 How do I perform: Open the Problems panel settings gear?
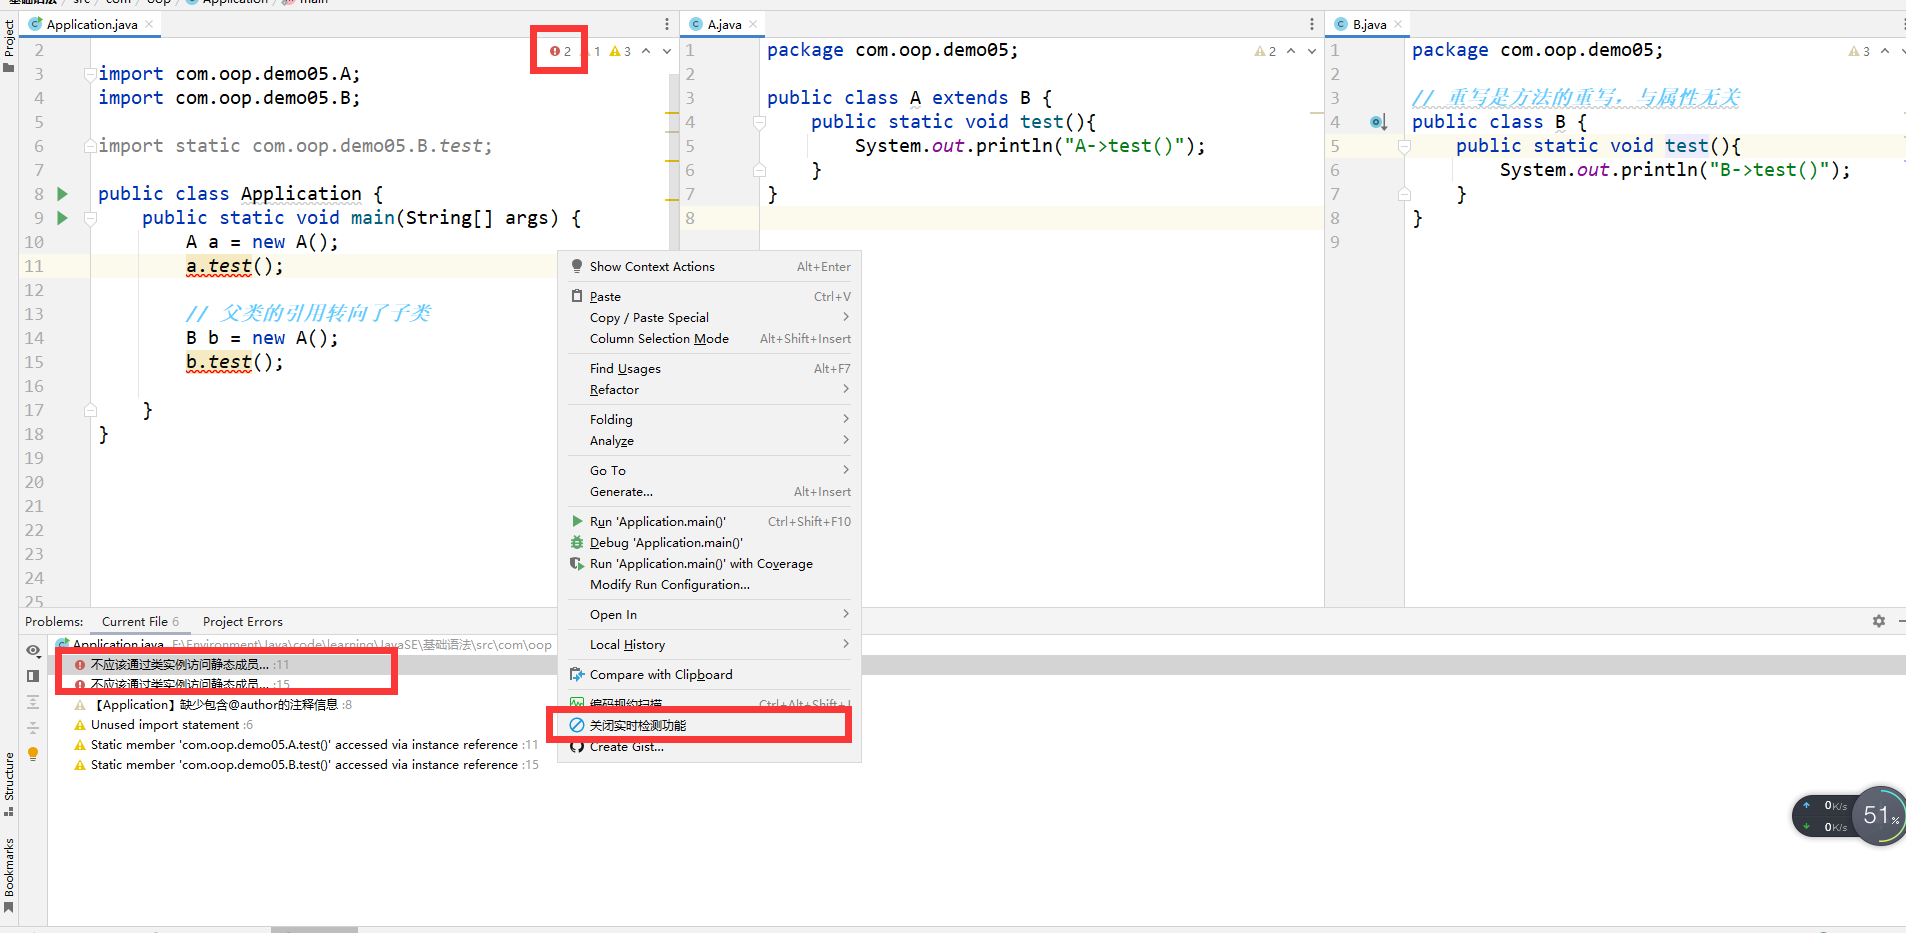[x=1879, y=621]
